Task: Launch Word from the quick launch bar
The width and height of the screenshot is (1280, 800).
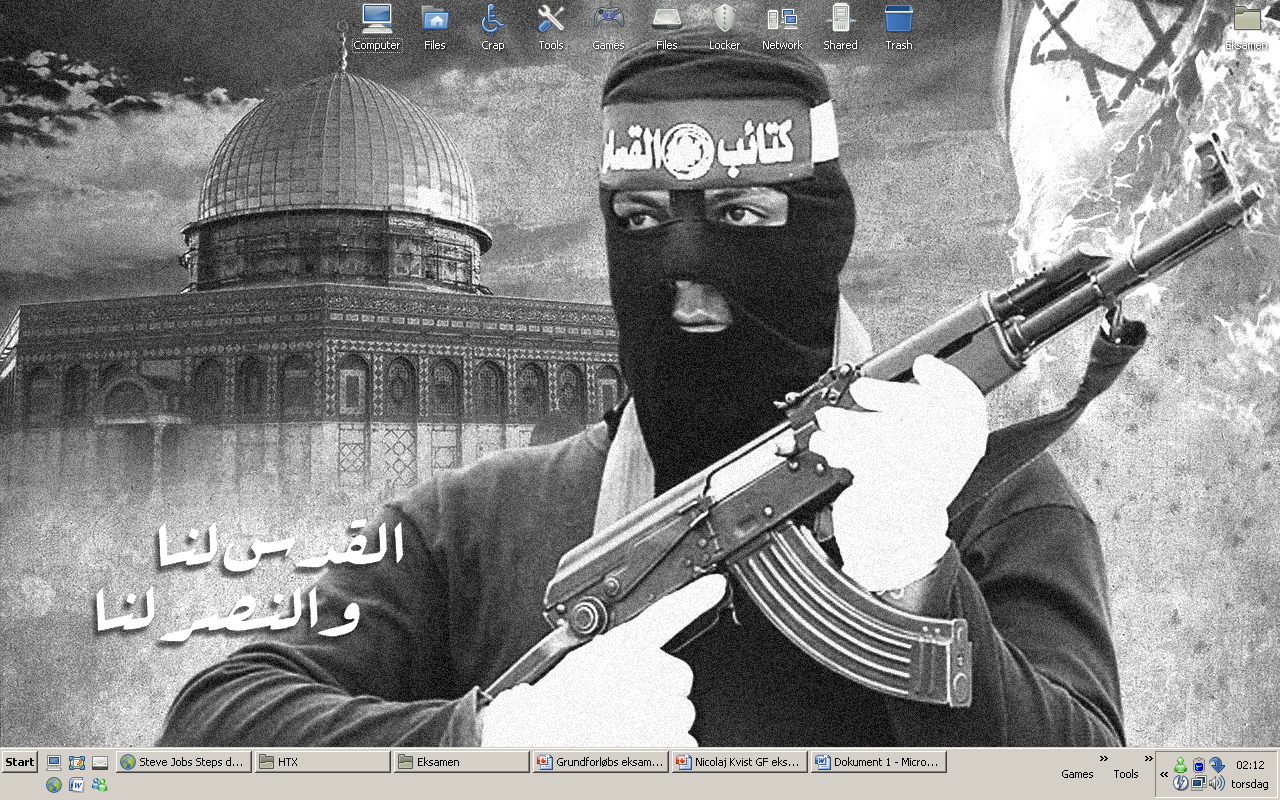Action: pos(77,785)
